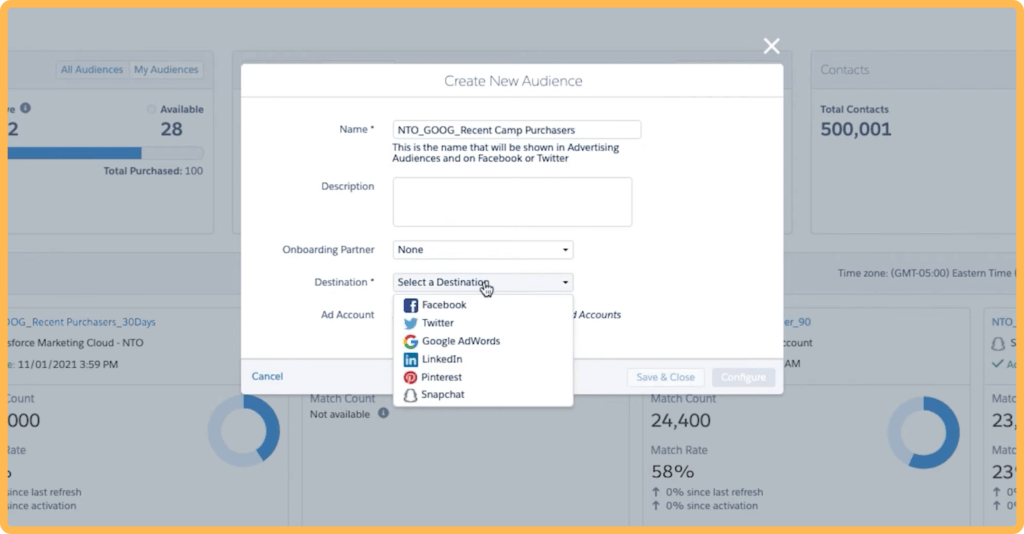
Task: Choose the Google AdWords logo icon
Action: [x=410, y=341]
